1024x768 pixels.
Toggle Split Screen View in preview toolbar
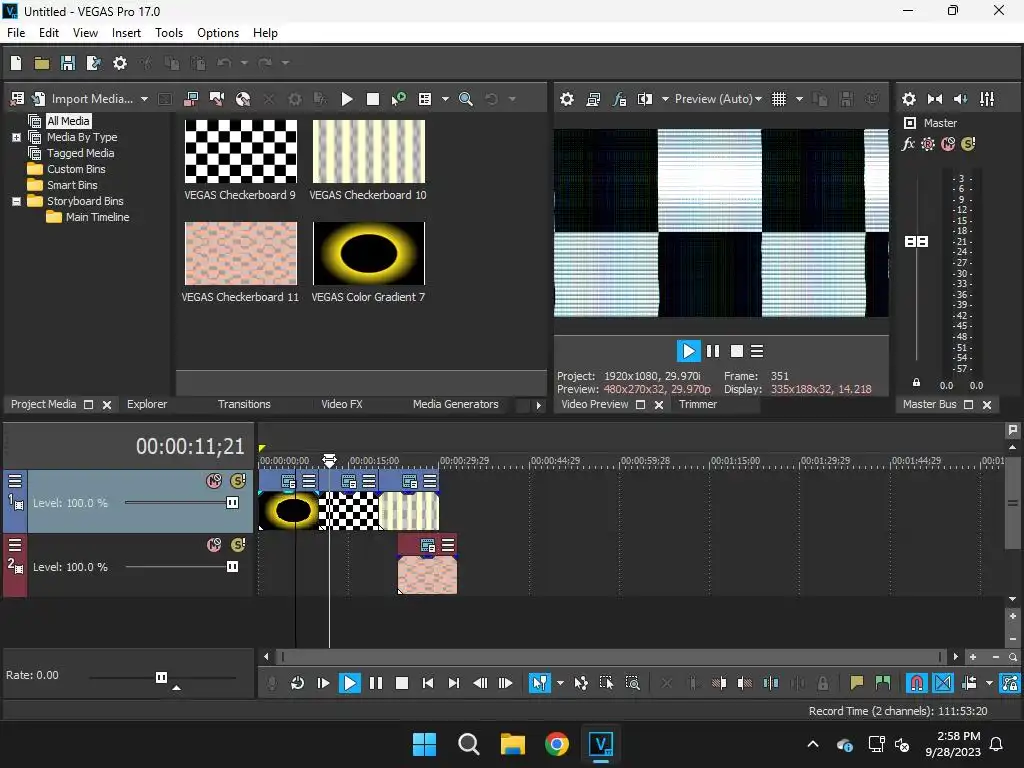coord(645,99)
